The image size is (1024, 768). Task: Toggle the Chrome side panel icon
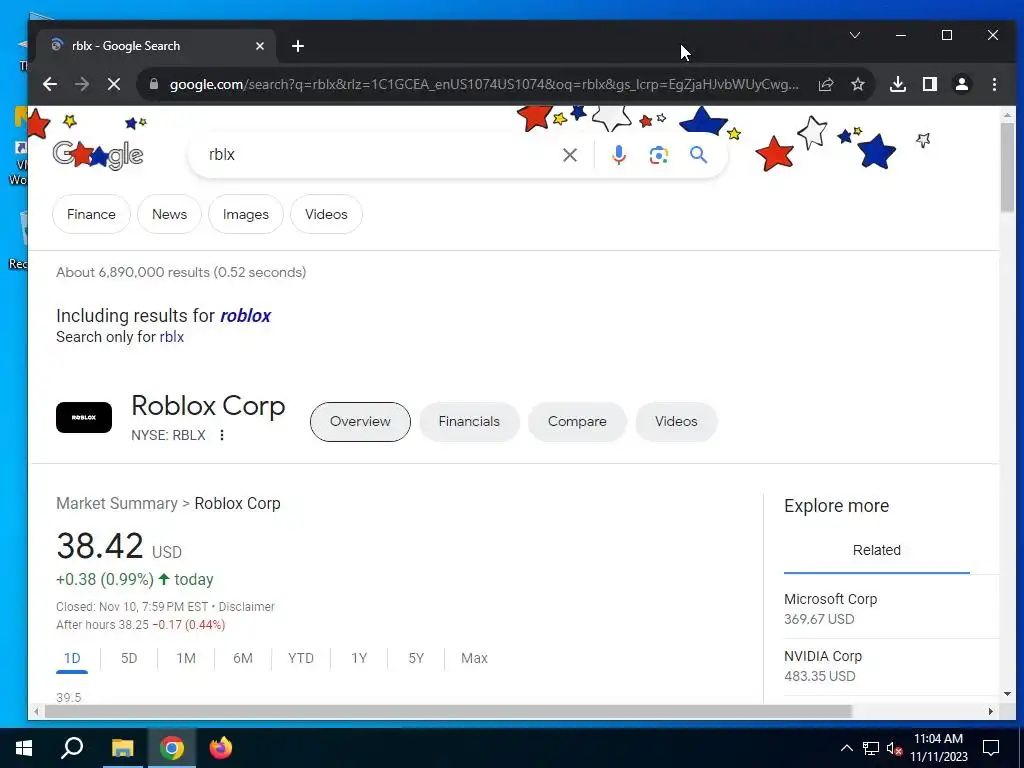pos(930,84)
